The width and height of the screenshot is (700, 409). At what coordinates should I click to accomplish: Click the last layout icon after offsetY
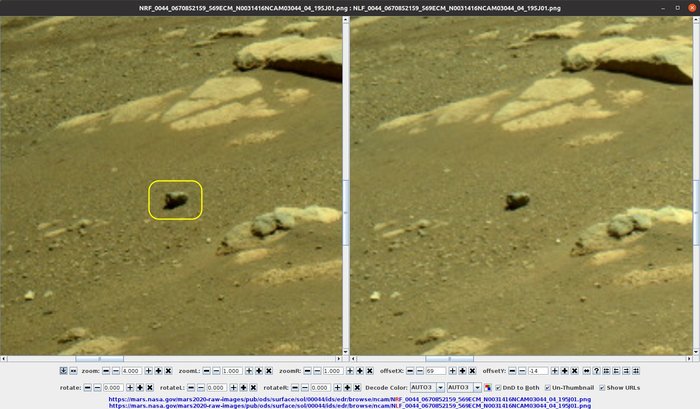(636, 371)
